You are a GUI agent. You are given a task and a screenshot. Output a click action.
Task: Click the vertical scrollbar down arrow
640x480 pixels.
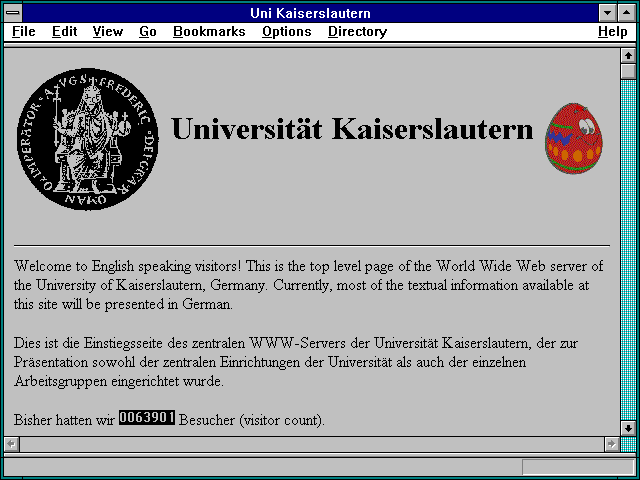[x=628, y=428]
